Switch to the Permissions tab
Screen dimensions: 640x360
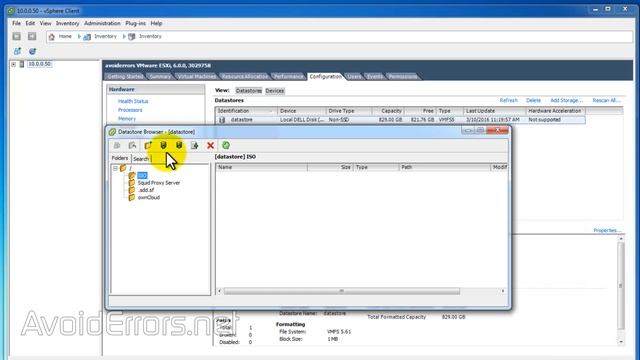click(402, 77)
